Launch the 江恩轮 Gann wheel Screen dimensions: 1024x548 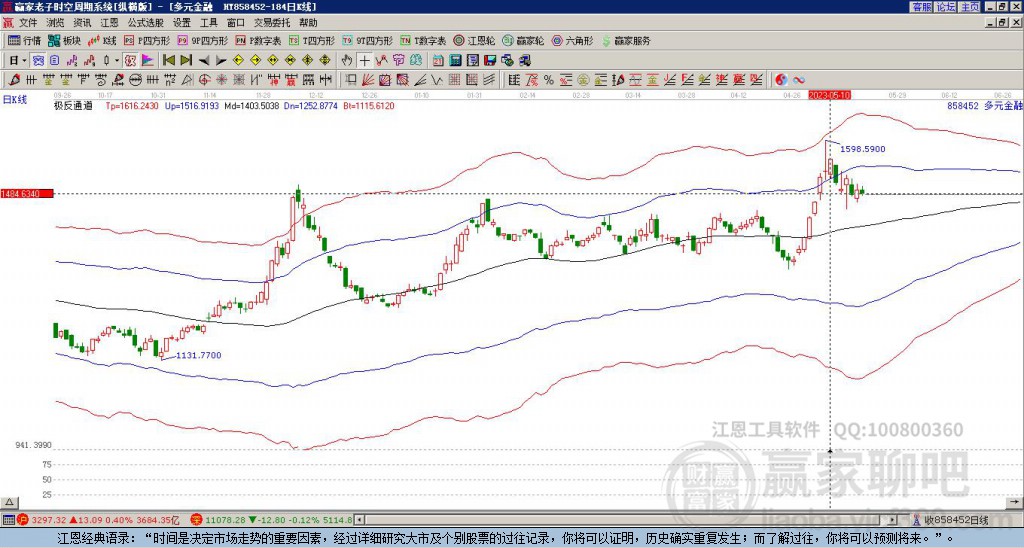click(474, 40)
